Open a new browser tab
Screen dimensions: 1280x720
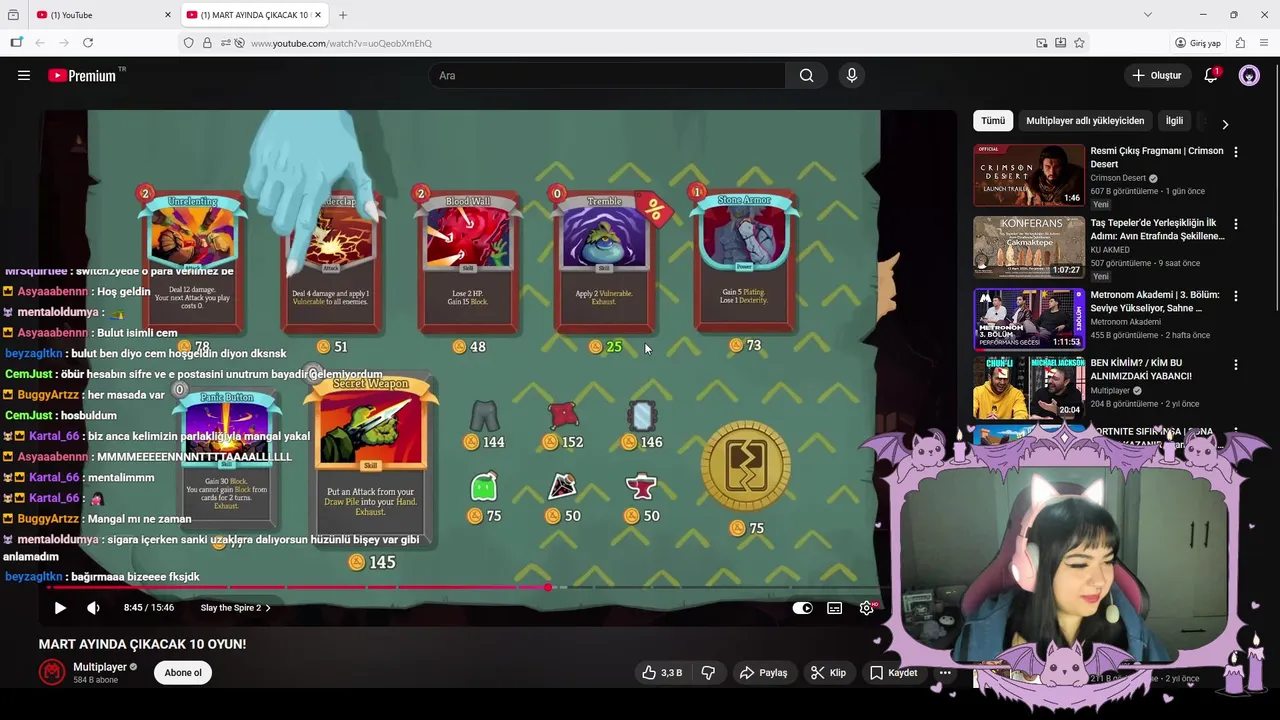click(343, 15)
